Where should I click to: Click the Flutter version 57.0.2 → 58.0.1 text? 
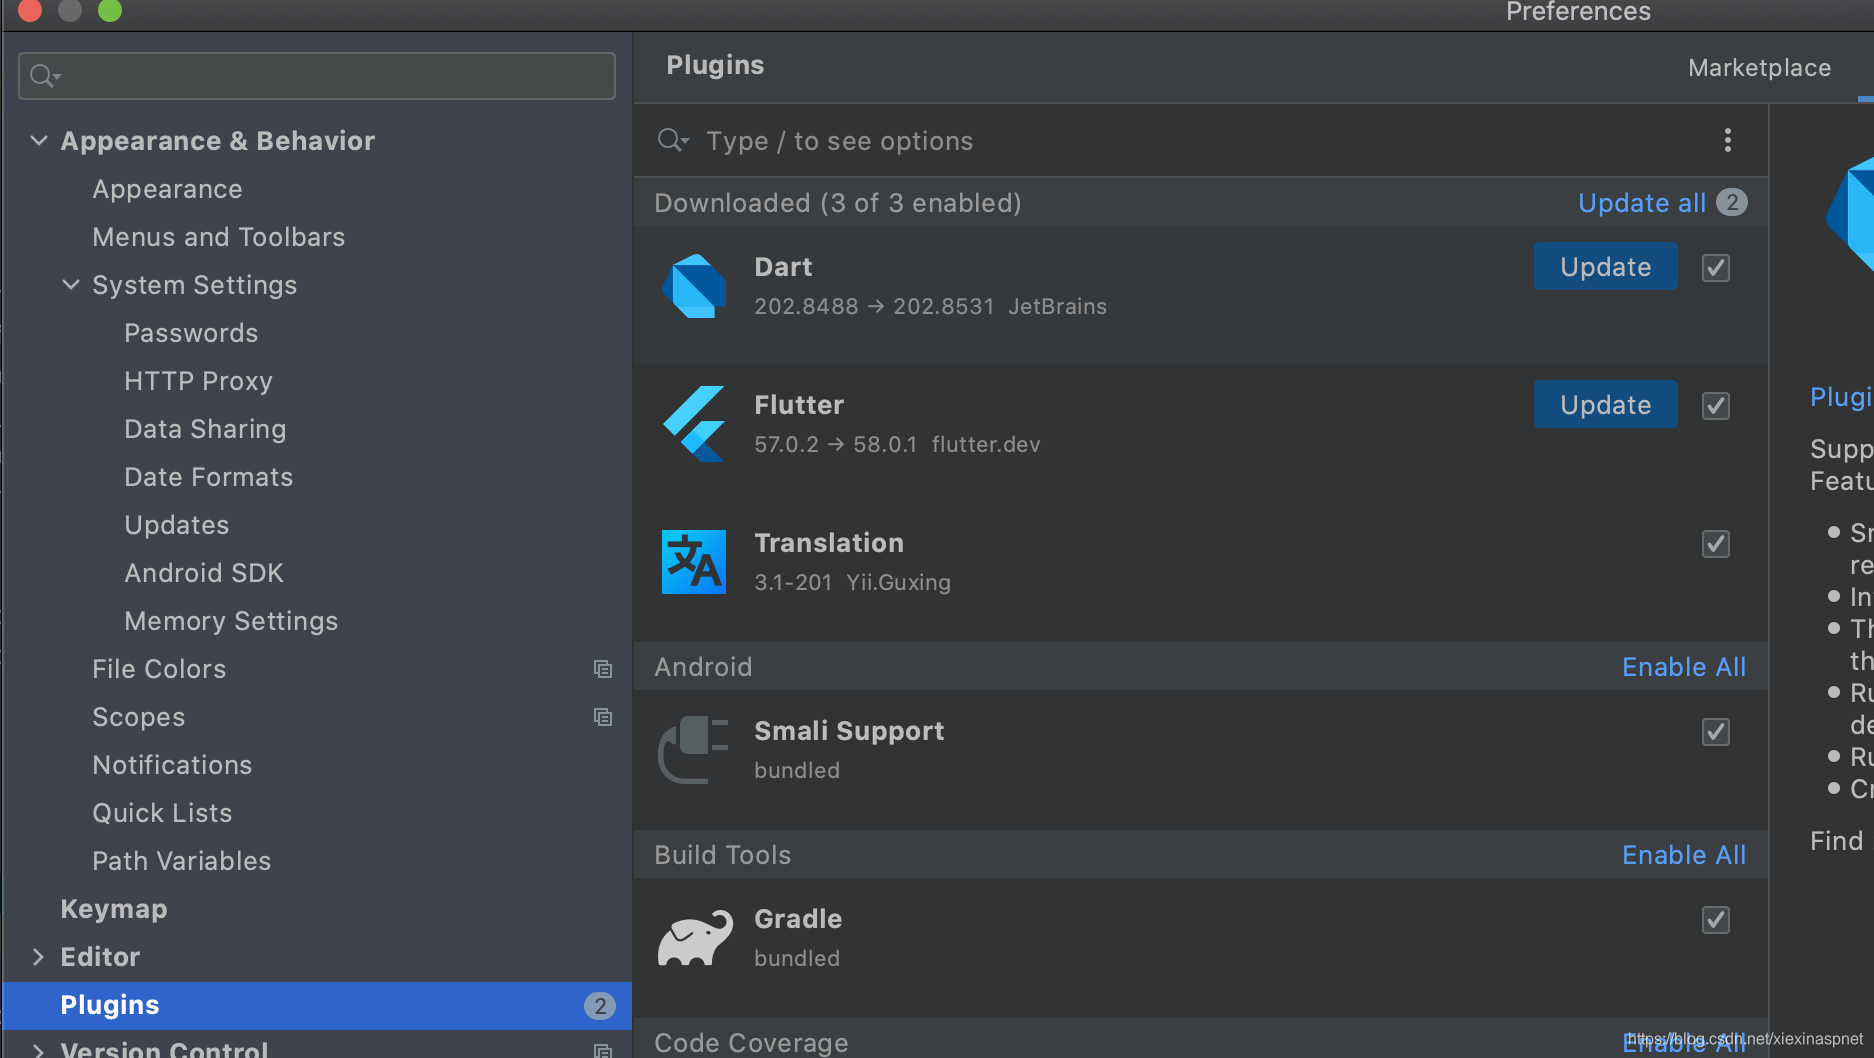click(835, 444)
